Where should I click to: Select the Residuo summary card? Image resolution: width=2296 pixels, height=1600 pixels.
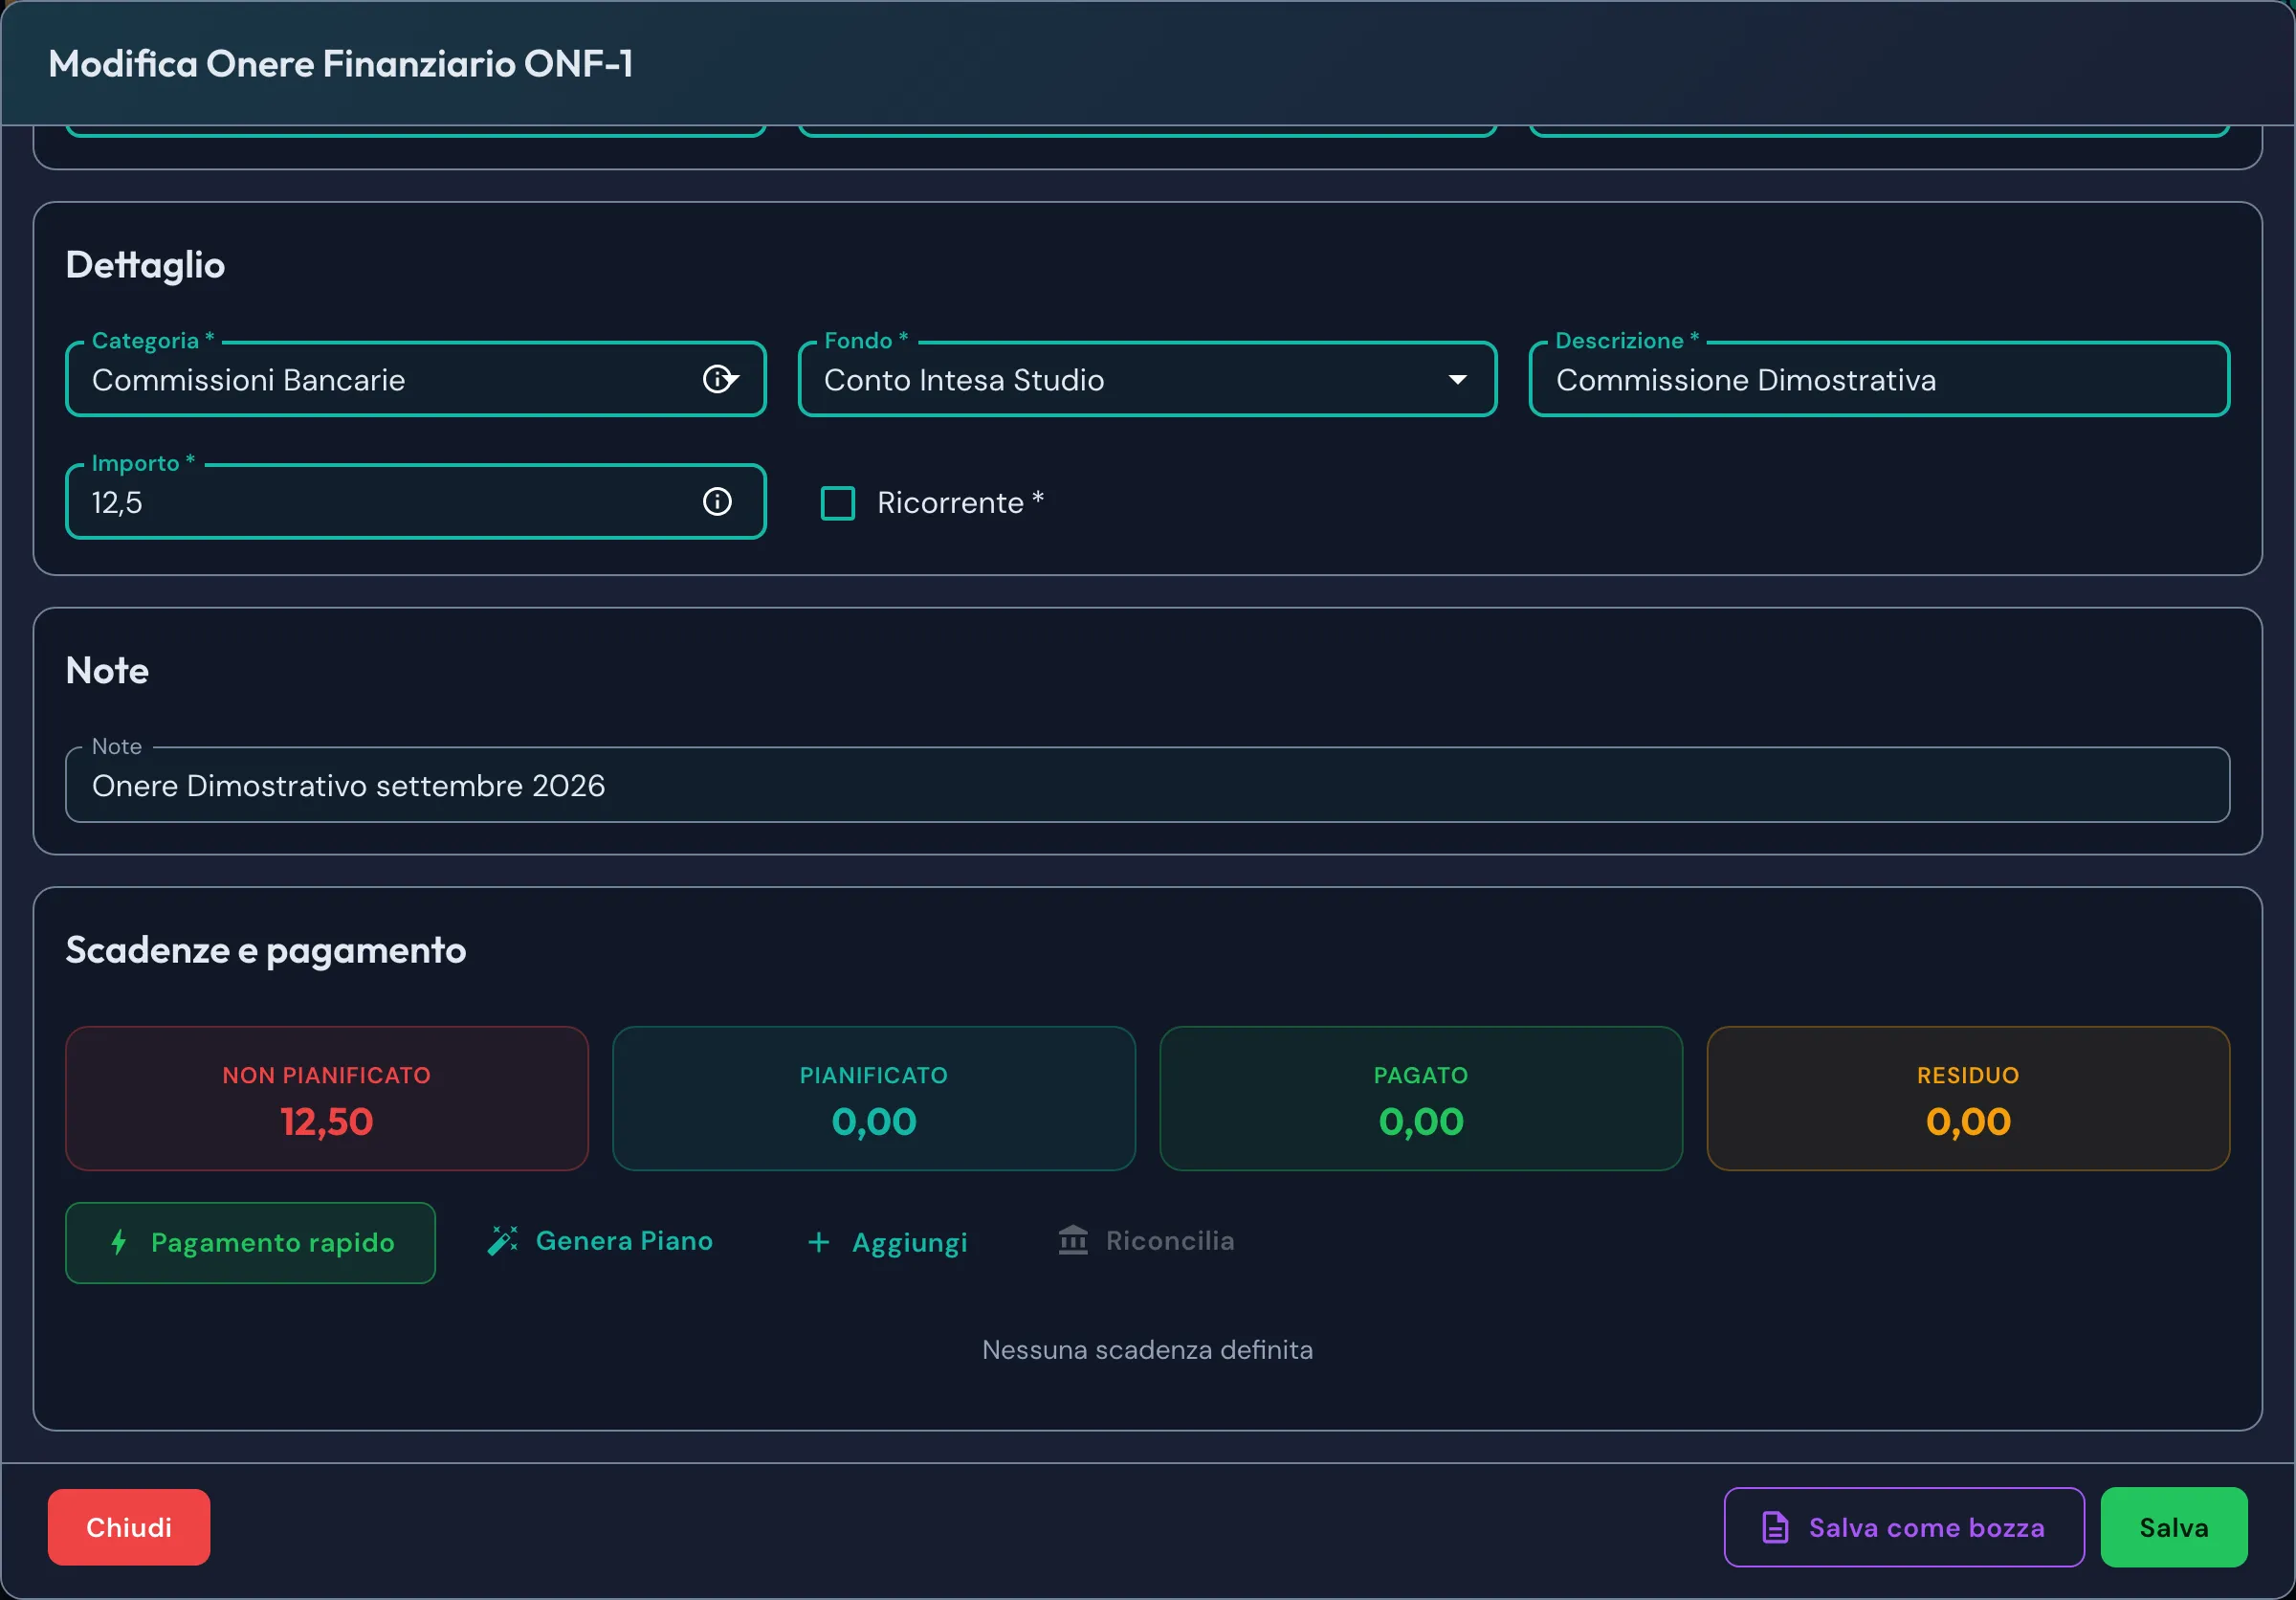[x=1968, y=1098]
